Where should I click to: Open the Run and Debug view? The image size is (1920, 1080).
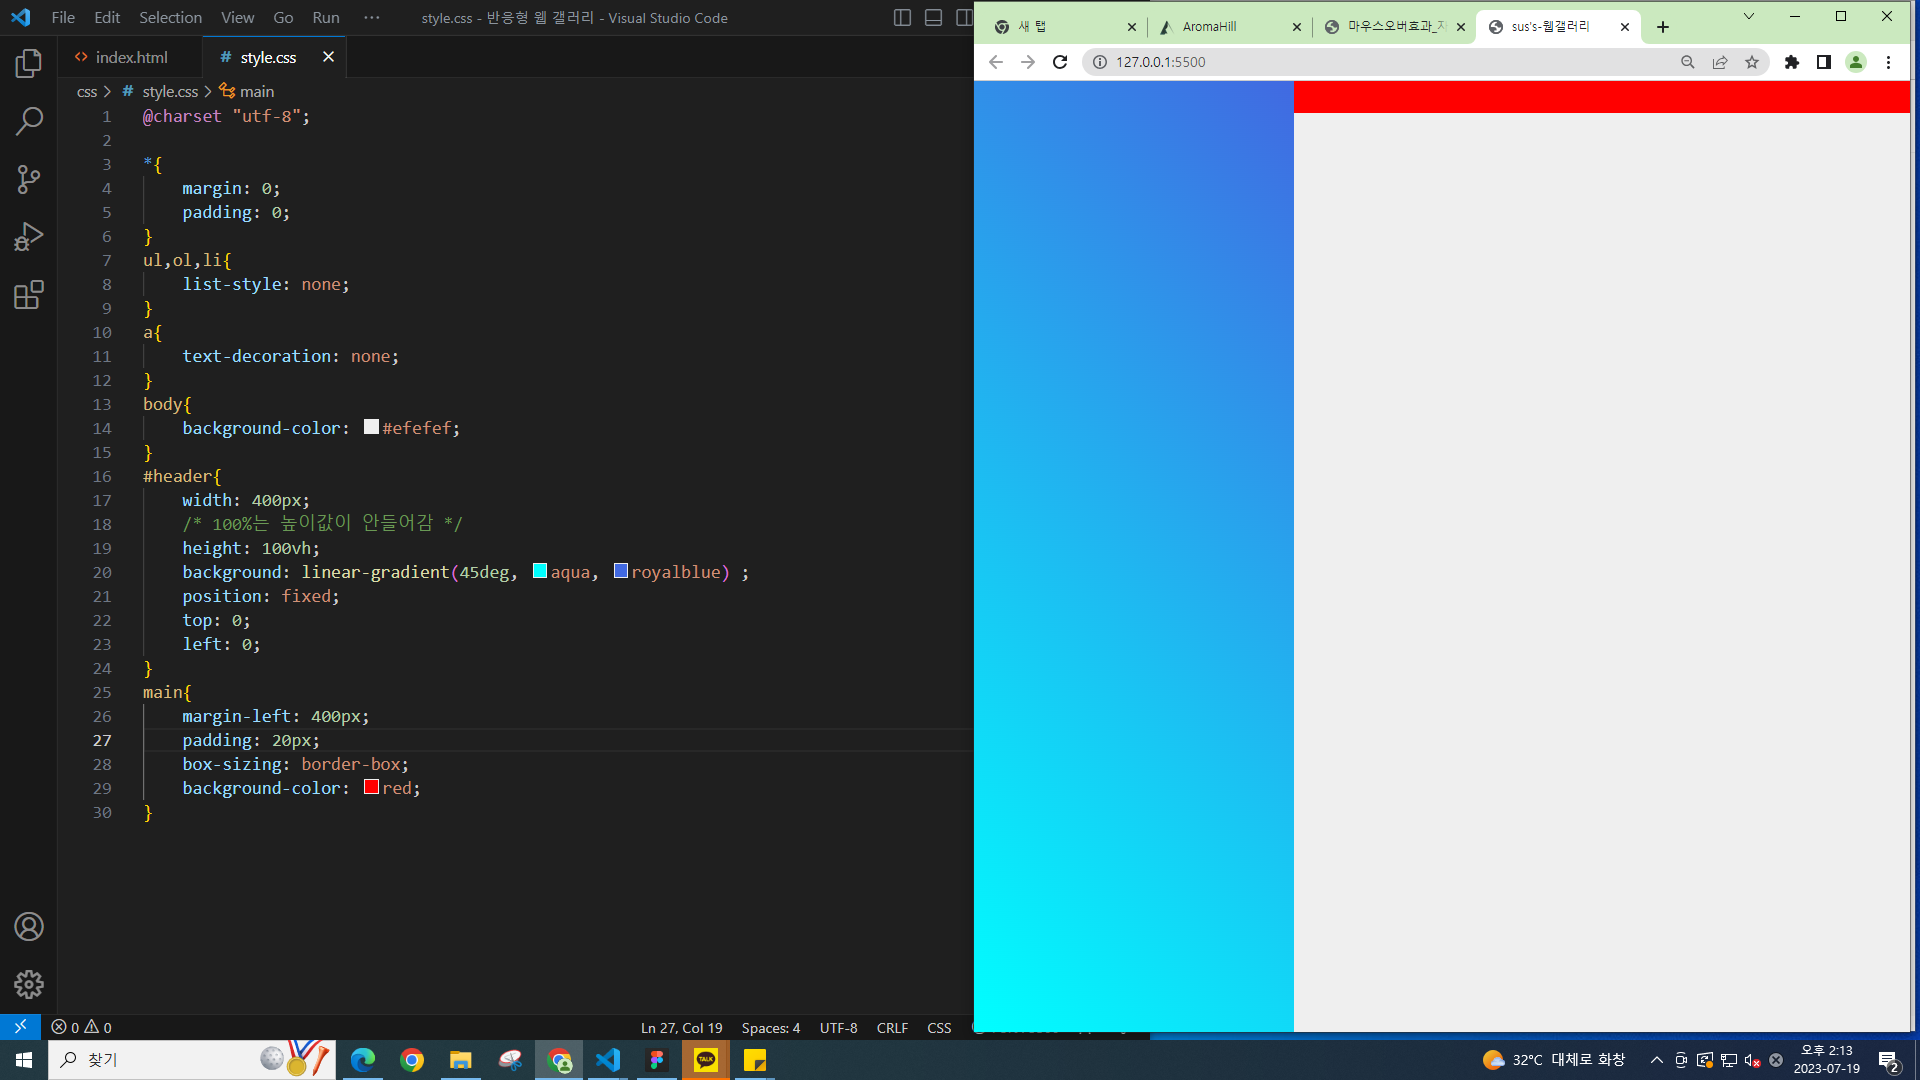click(x=29, y=237)
